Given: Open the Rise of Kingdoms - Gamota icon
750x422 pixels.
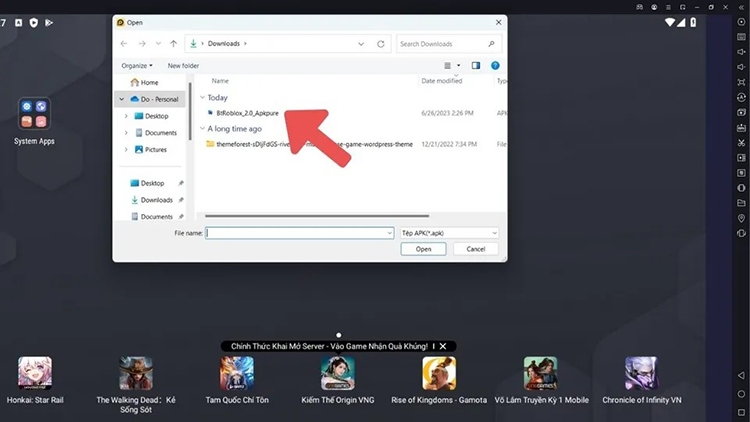Looking at the screenshot, I should point(439,373).
